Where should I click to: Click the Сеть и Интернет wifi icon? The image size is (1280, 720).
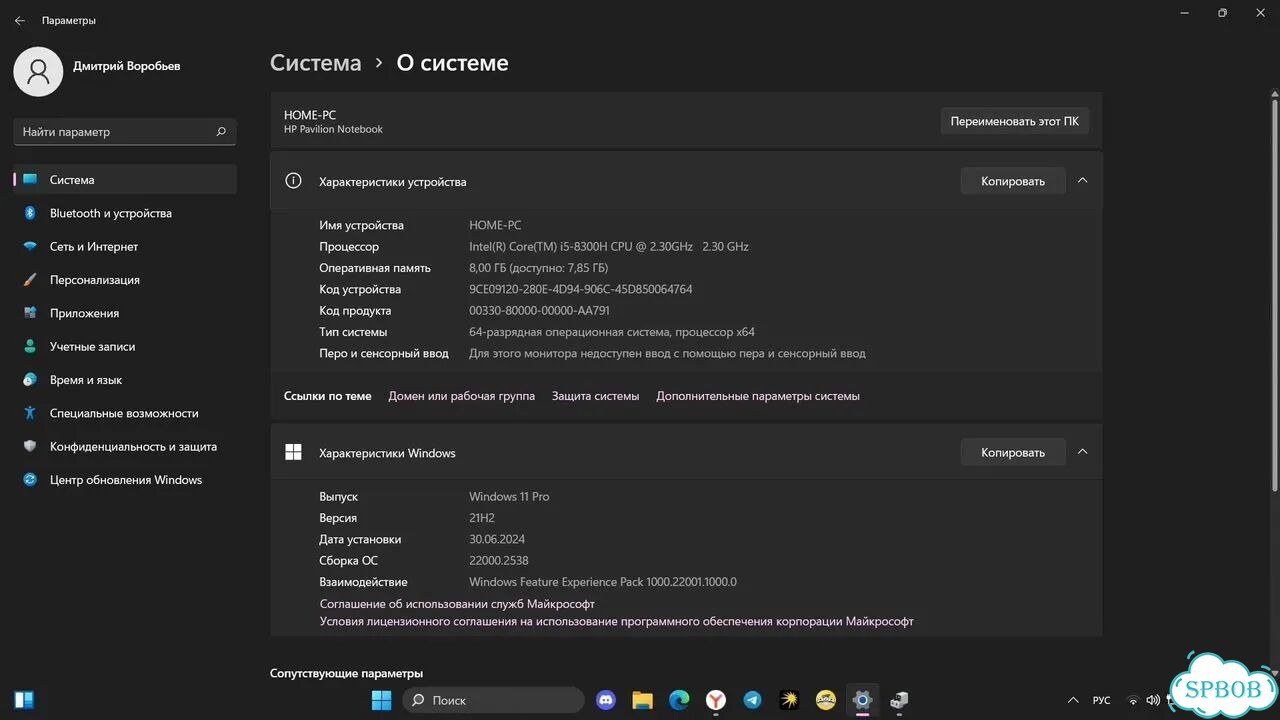pyautogui.click(x=30, y=247)
